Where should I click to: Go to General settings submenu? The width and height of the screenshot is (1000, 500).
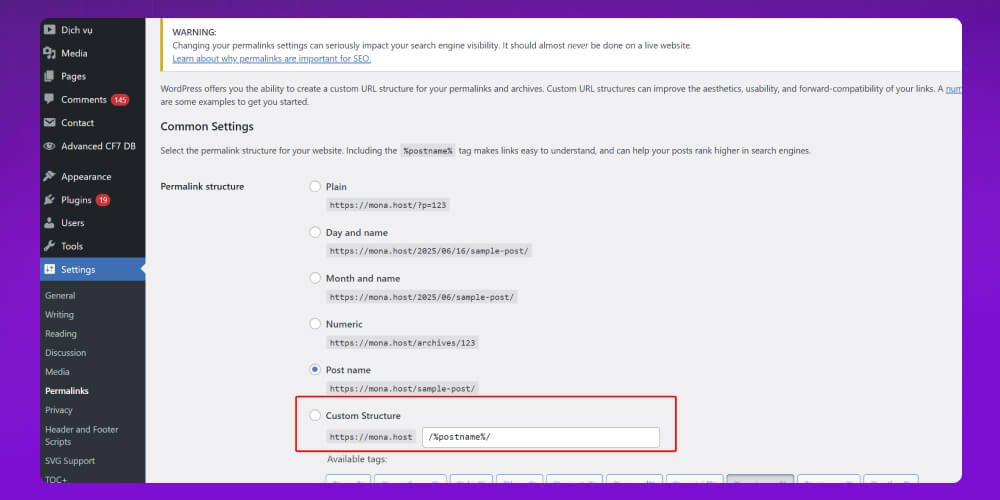(x=60, y=295)
